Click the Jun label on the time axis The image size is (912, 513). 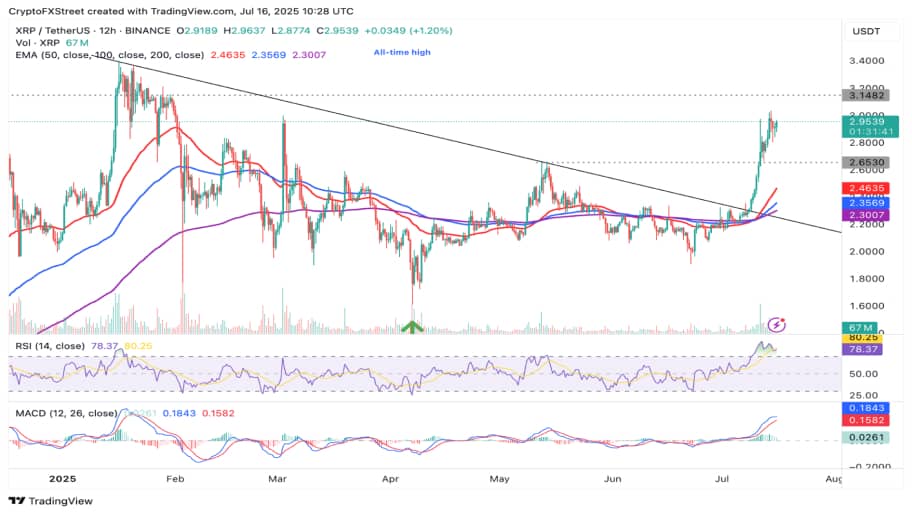click(x=612, y=479)
